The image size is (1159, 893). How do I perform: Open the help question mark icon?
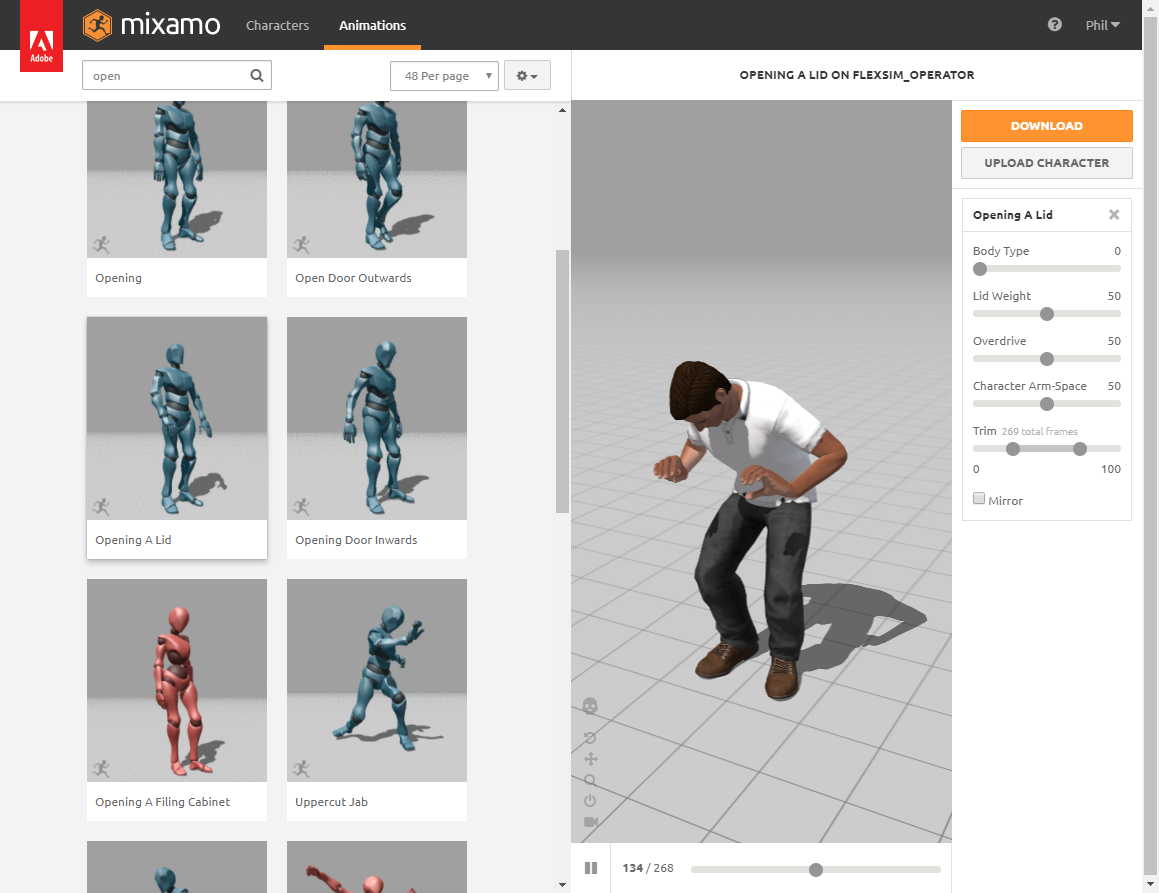click(1054, 25)
